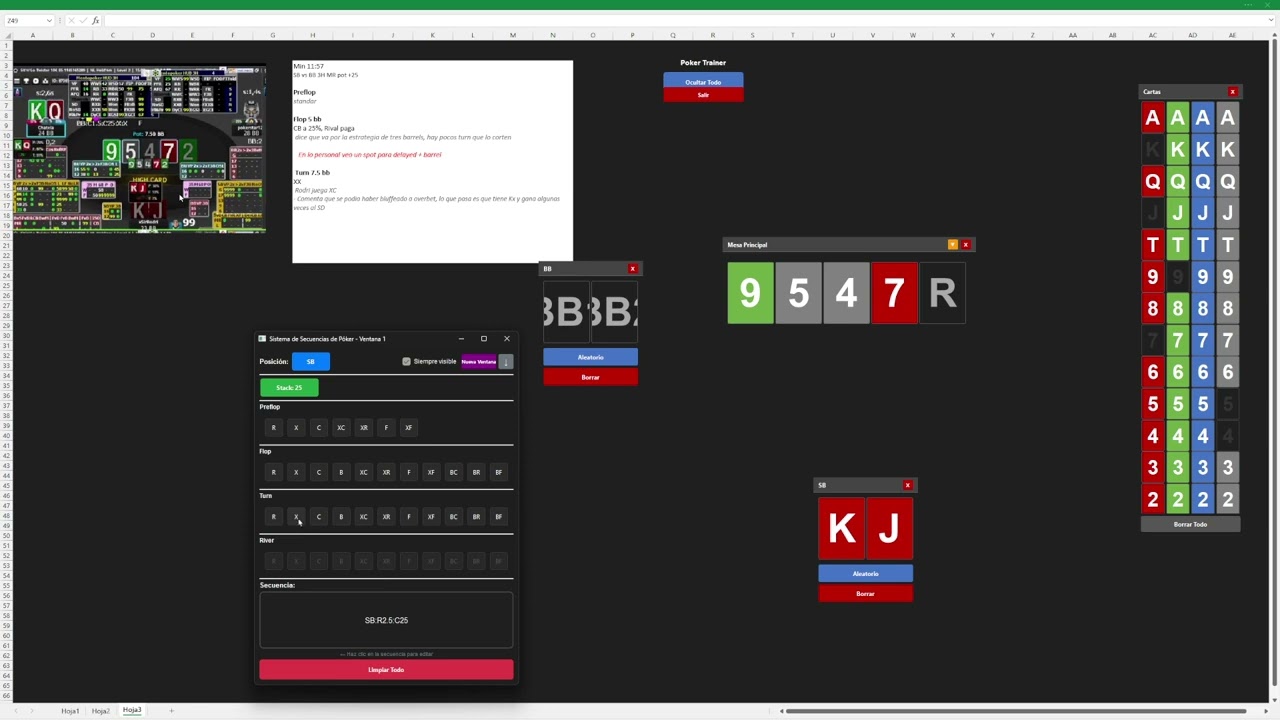Select the red Ace card in Cartas
The height and width of the screenshot is (720, 1280).
click(1152, 118)
